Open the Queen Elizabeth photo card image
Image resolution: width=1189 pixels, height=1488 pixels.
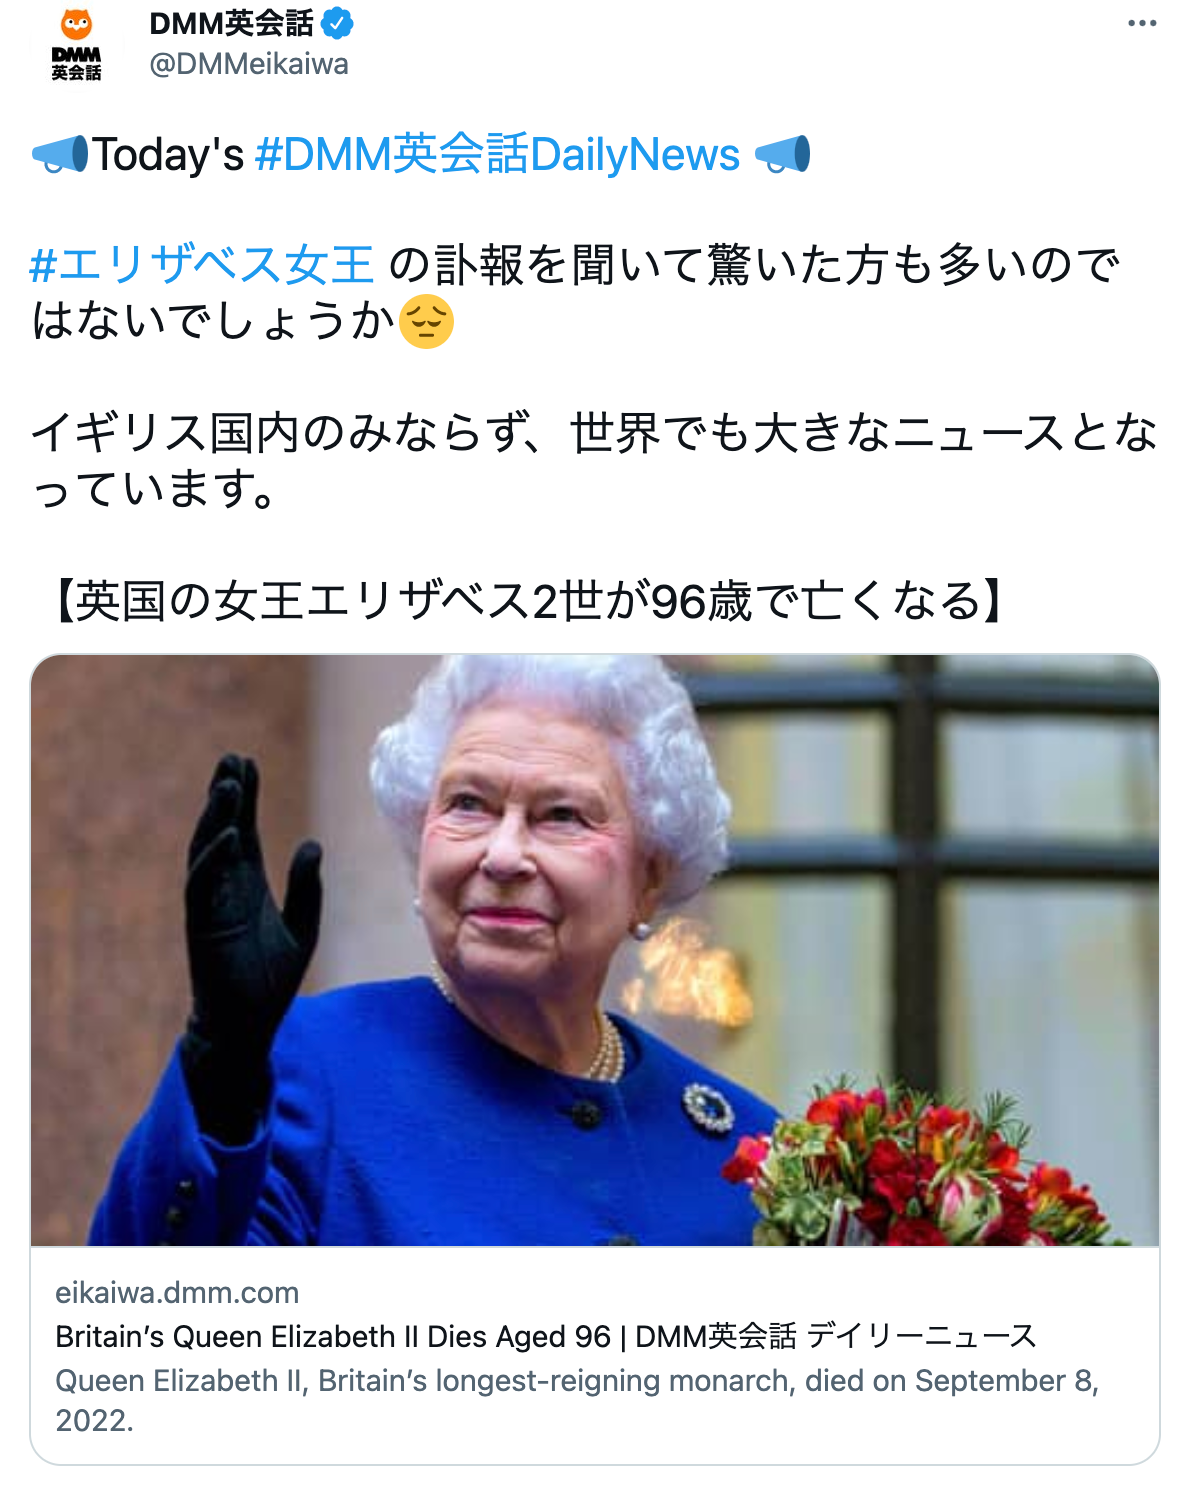[x=595, y=950]
